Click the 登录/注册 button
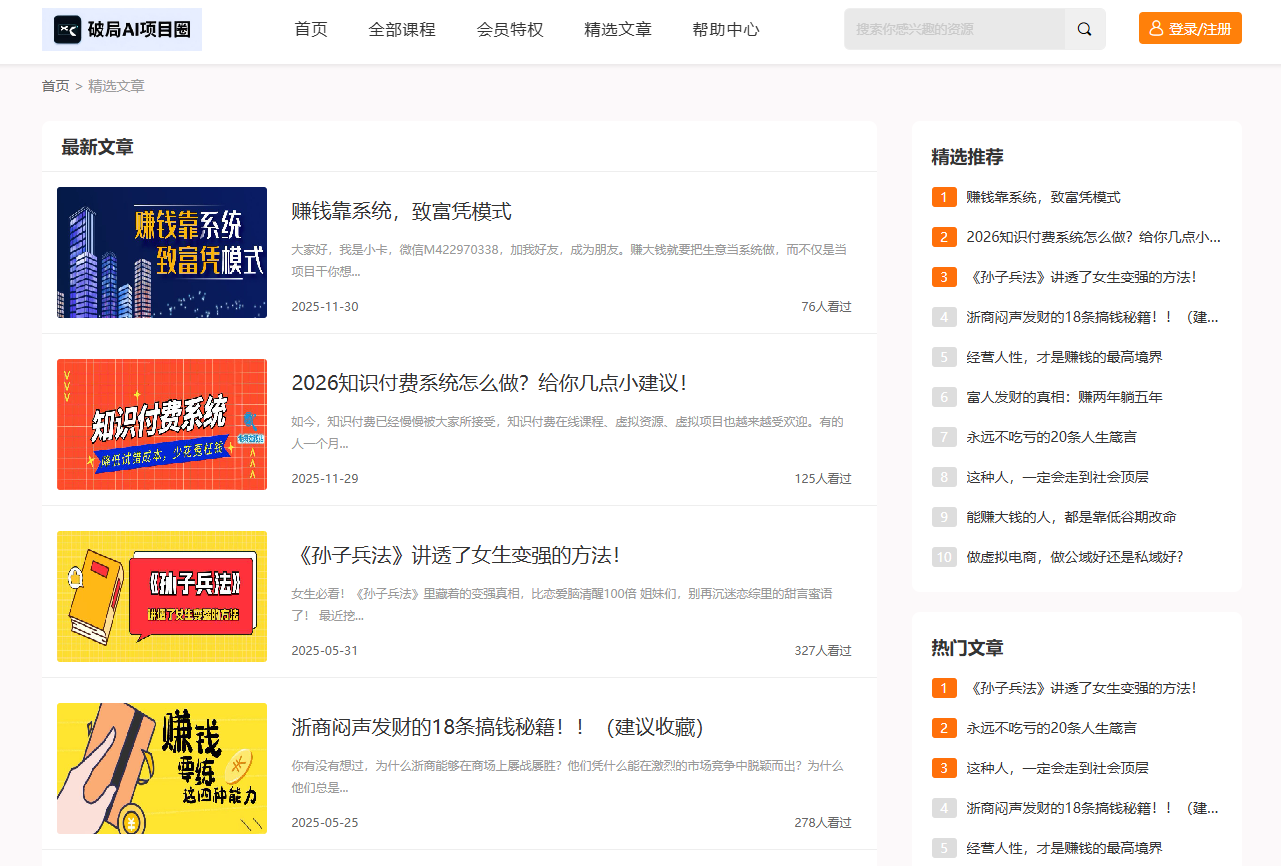The width and height of the screenshot is (1281, 866). click(x=1190, y=28)
